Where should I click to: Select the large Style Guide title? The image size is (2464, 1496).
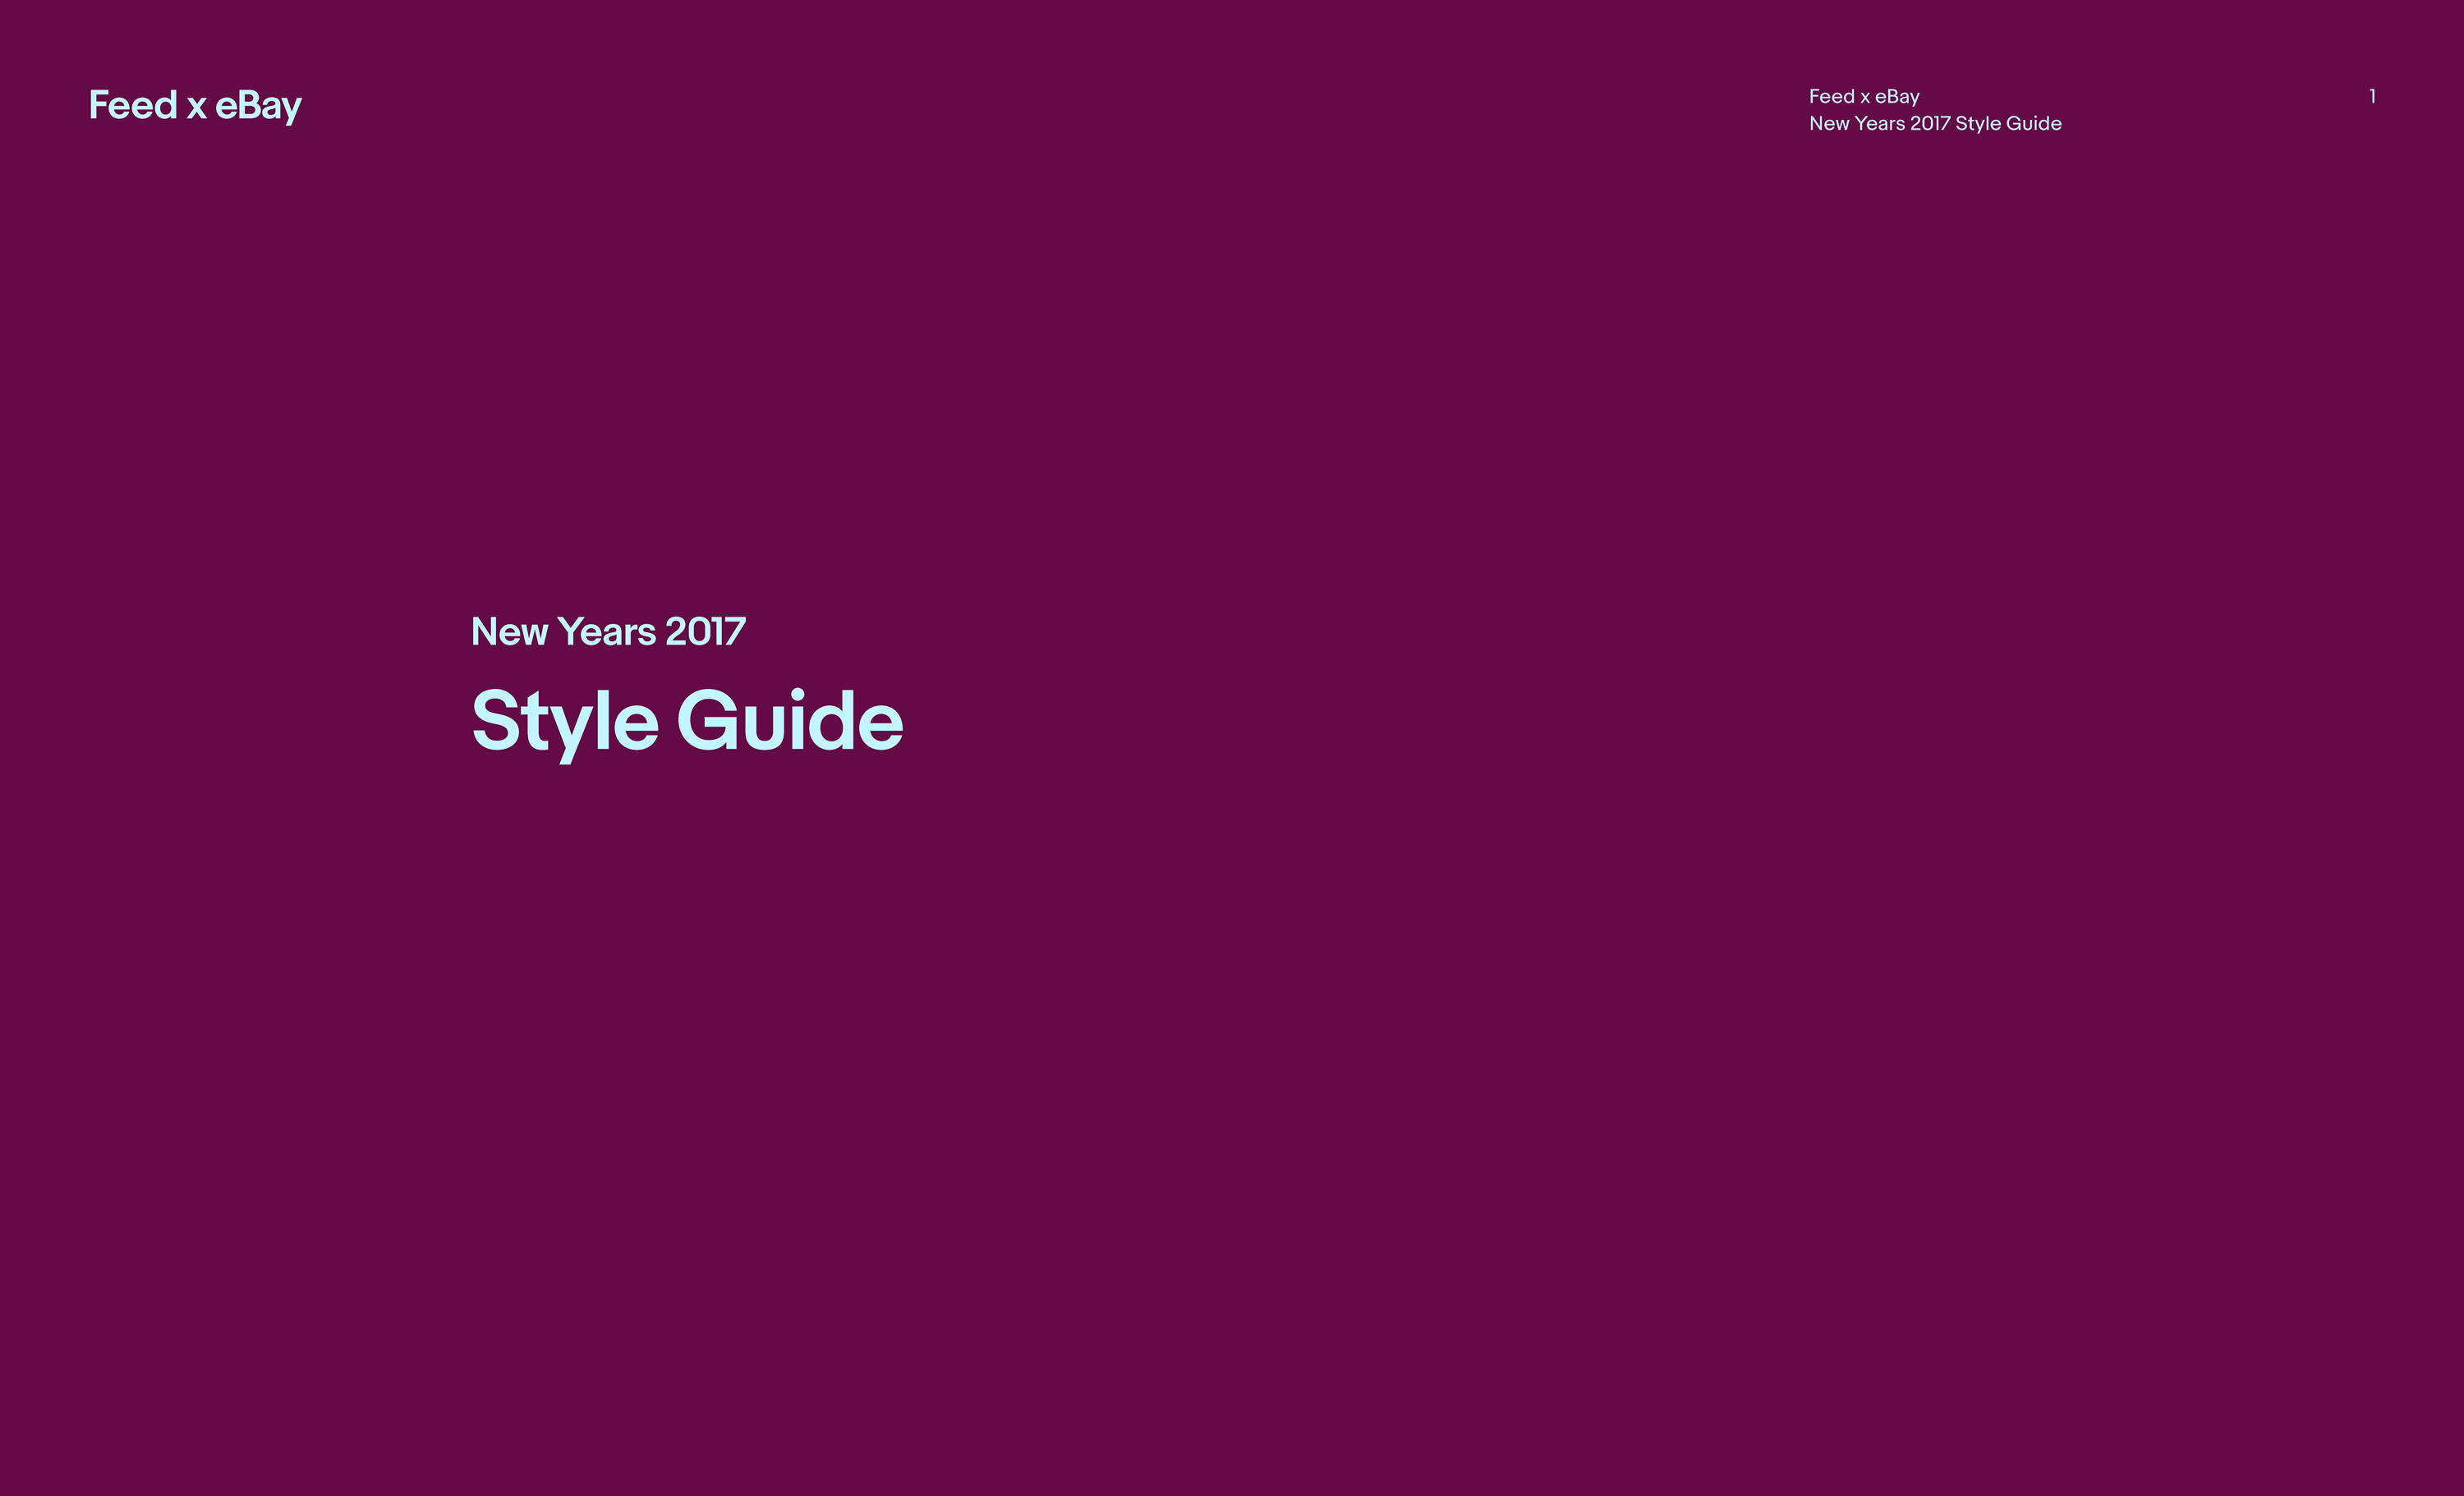point(687,720)
